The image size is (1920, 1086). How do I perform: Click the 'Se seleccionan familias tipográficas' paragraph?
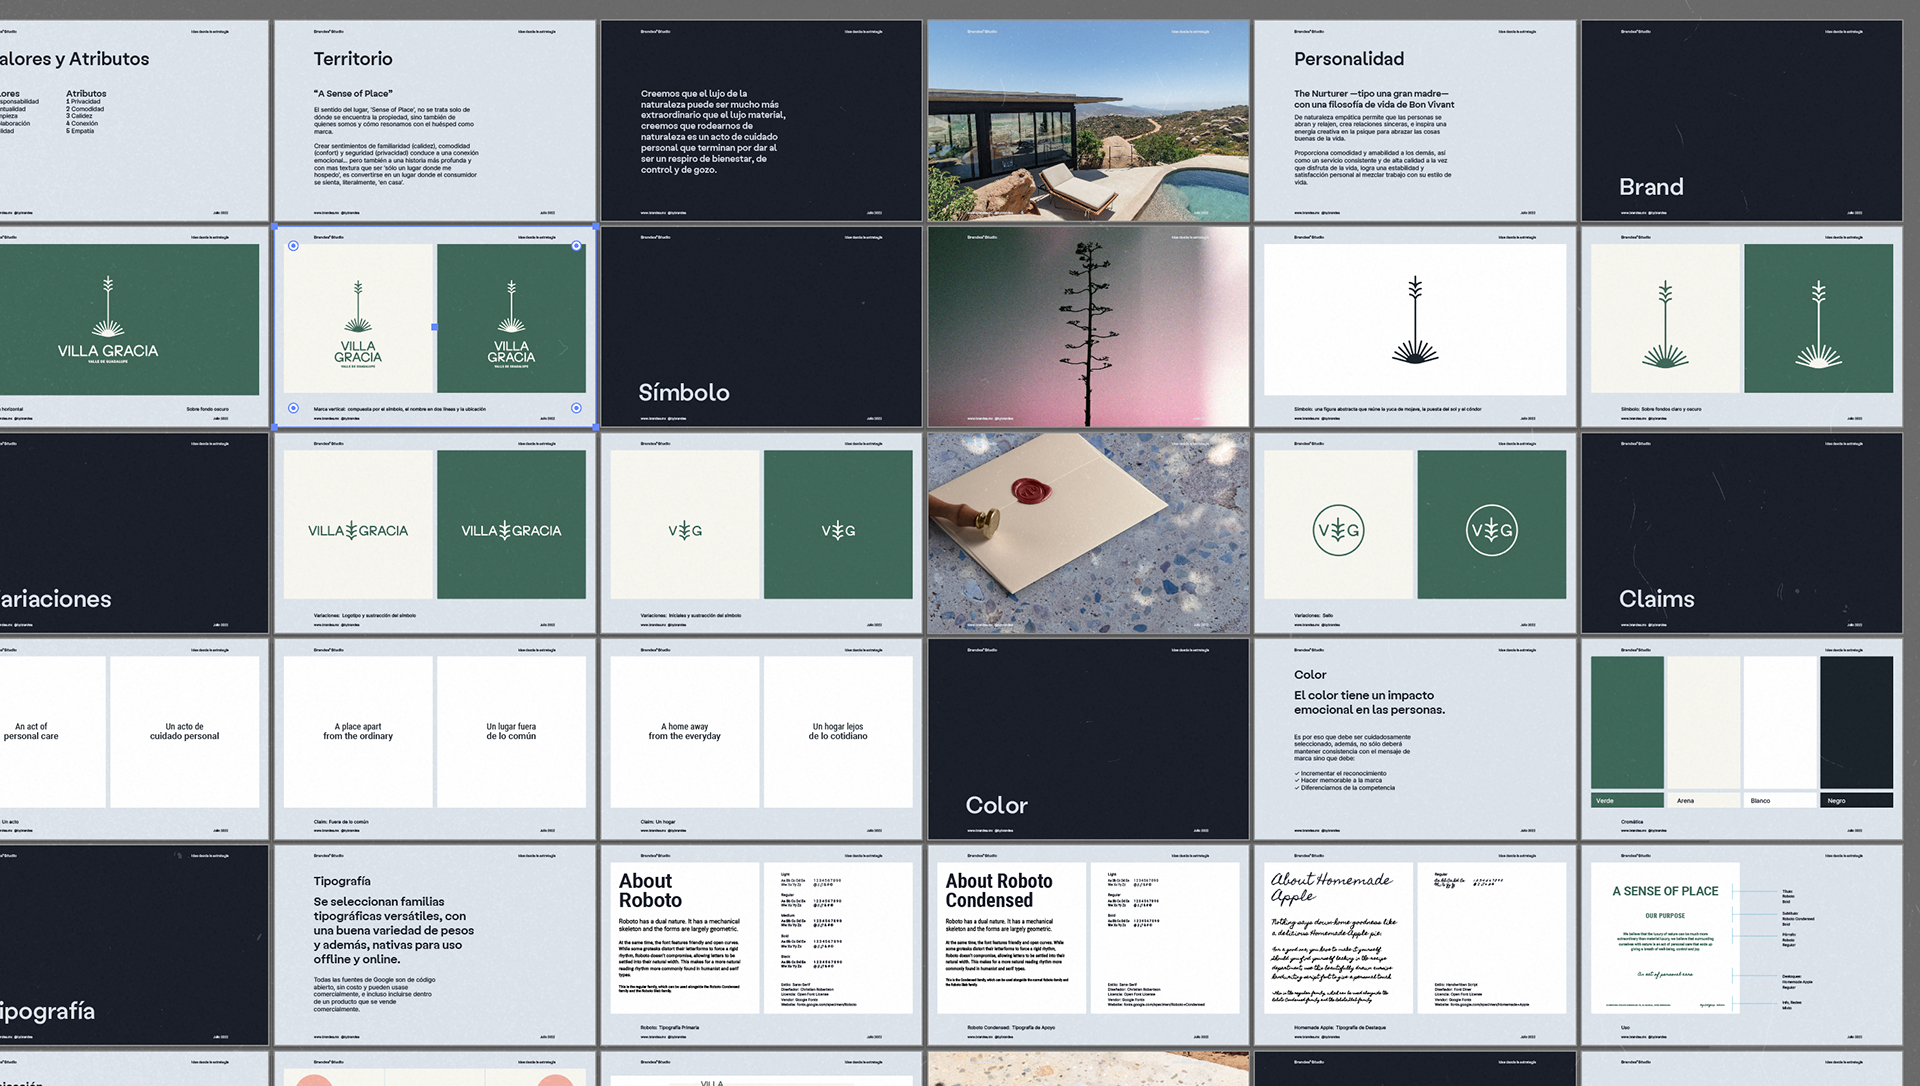394,930
